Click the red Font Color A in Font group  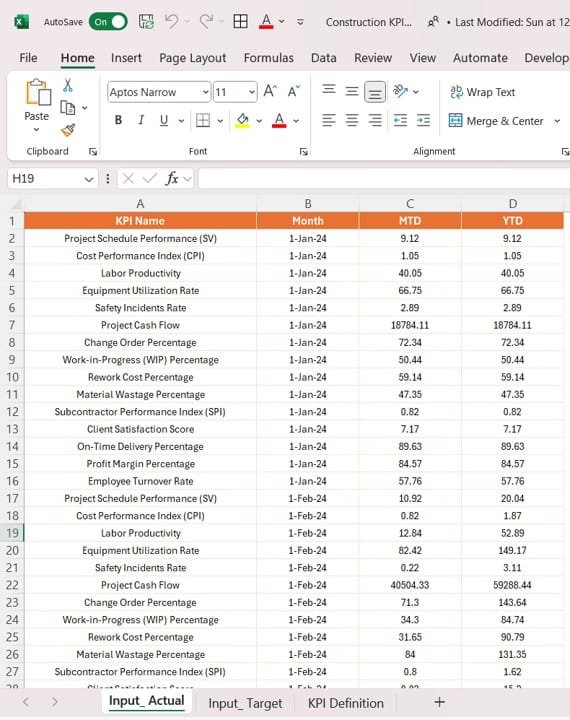click(279, 120)
